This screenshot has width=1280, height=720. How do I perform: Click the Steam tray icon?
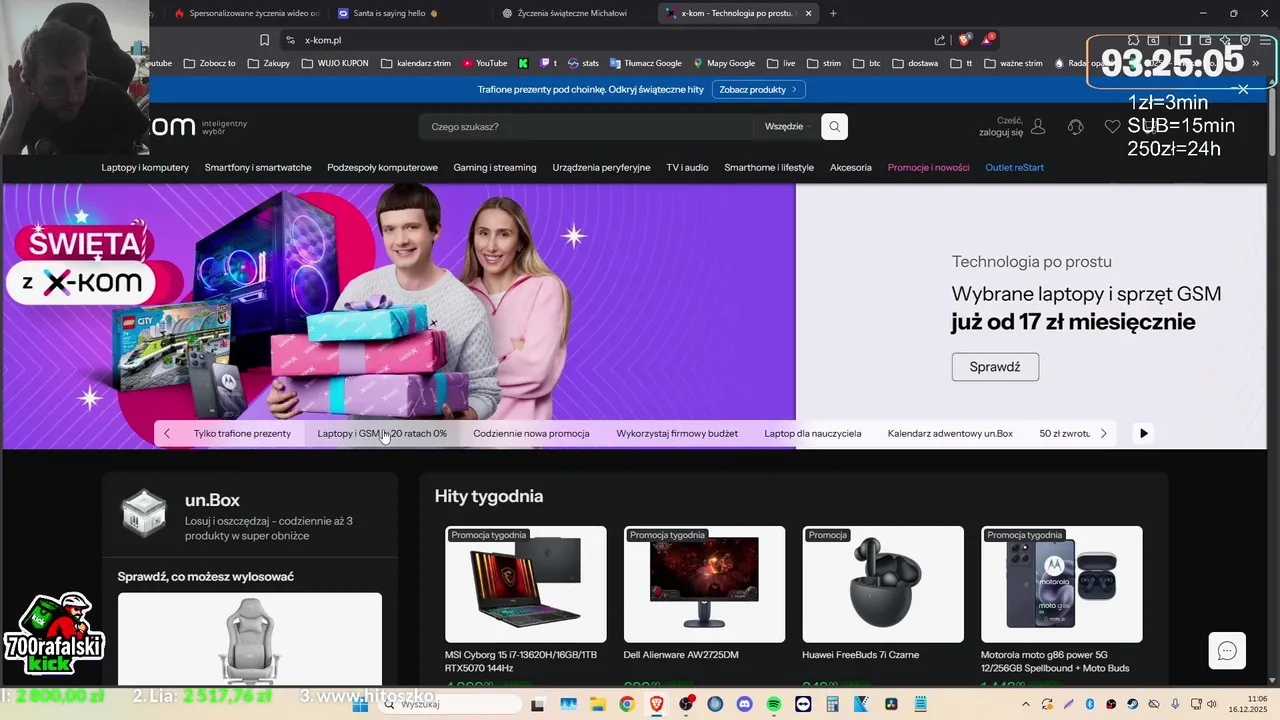pos(1132,704)
